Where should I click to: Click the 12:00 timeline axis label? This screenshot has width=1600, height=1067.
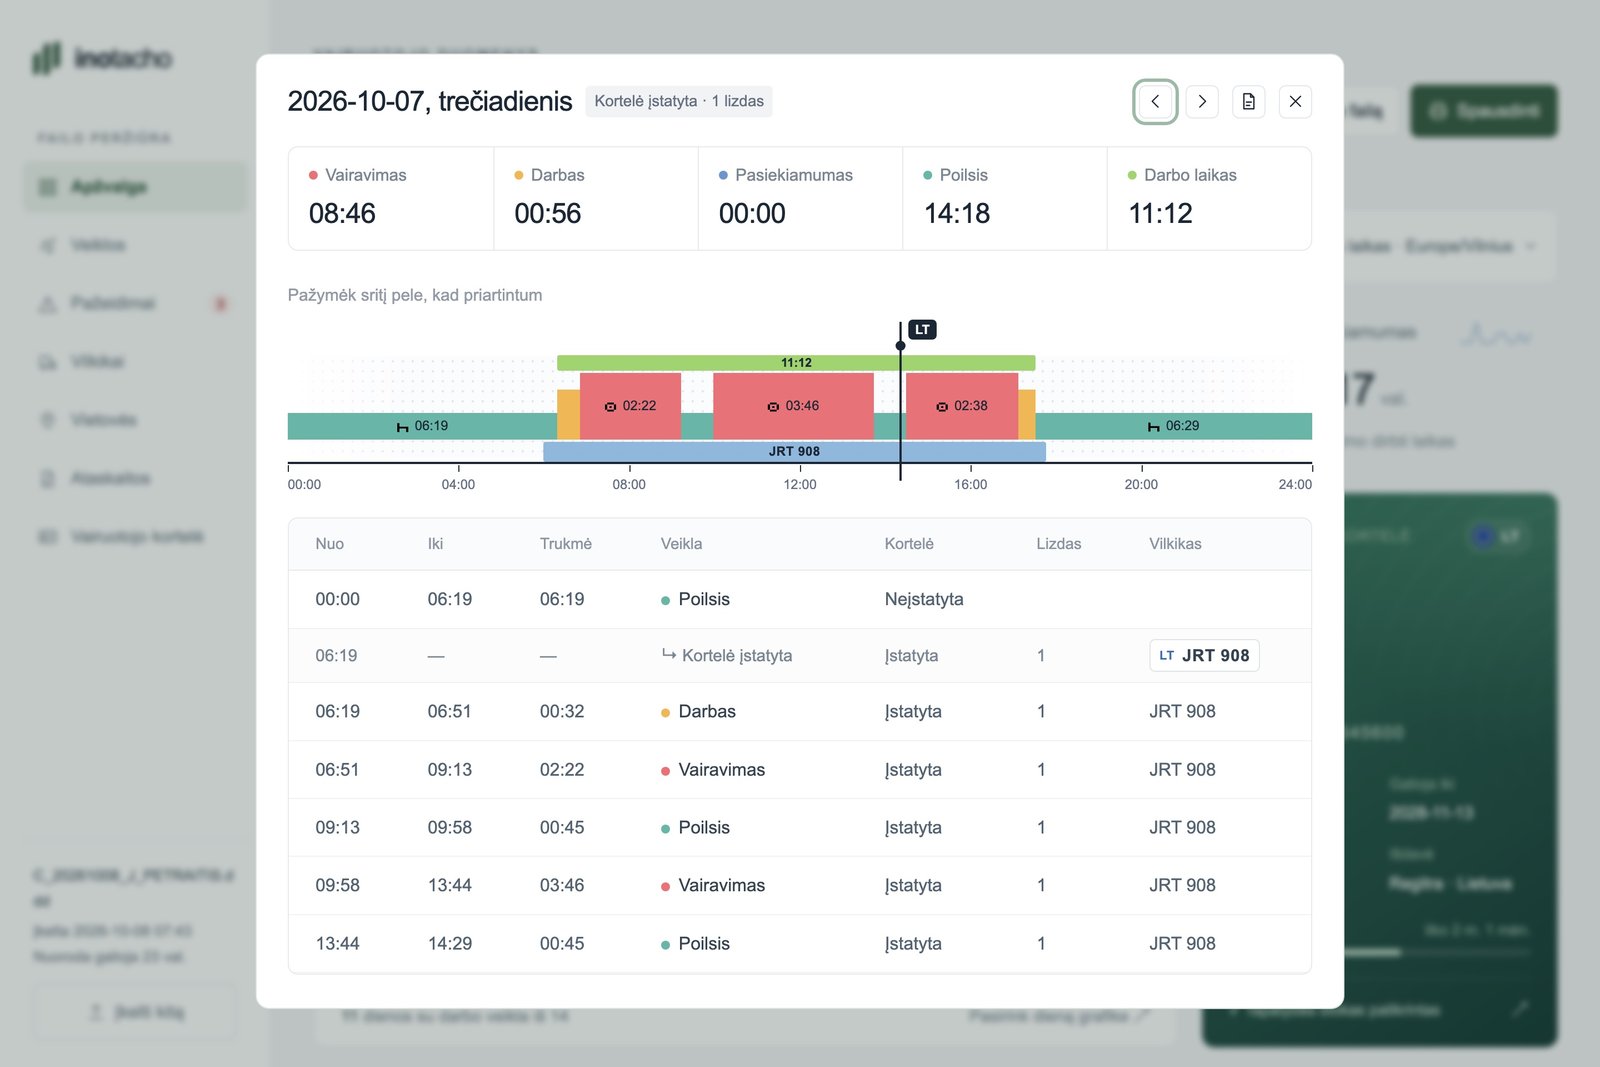(800, 485)
